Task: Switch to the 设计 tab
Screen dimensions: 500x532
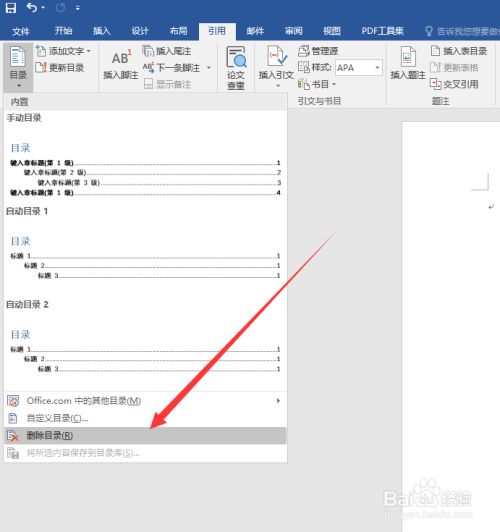Action: tap(140, 31)
